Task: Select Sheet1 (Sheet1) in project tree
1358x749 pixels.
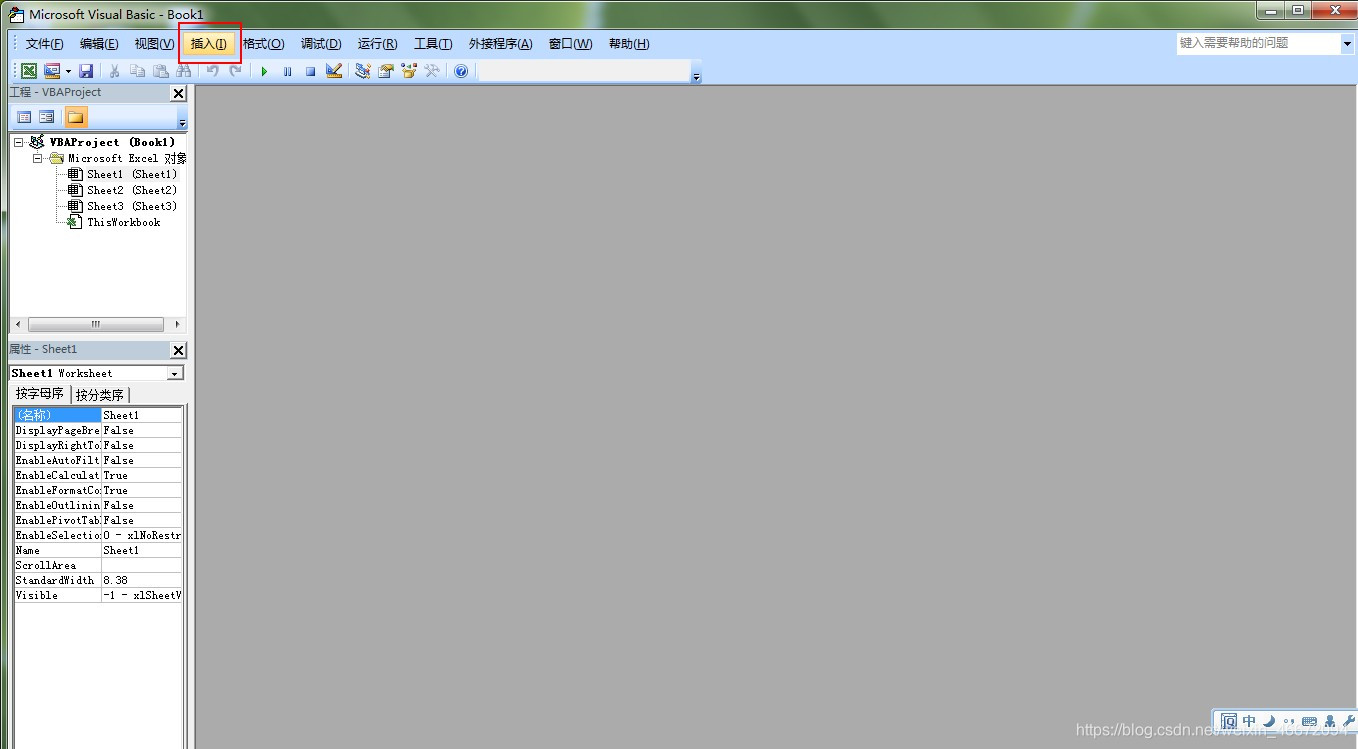Action: point(131,174)
